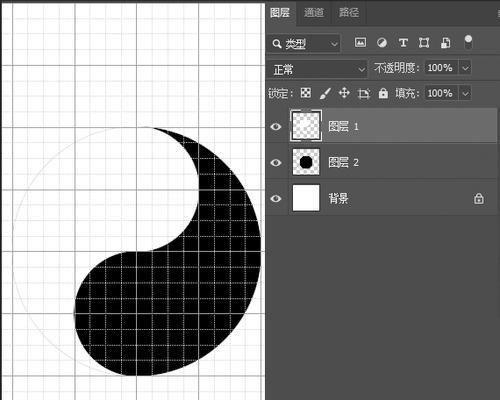Filter layers by pixel layer icon
This screenshot has height=400, width=500.
(x=360, y=42)
